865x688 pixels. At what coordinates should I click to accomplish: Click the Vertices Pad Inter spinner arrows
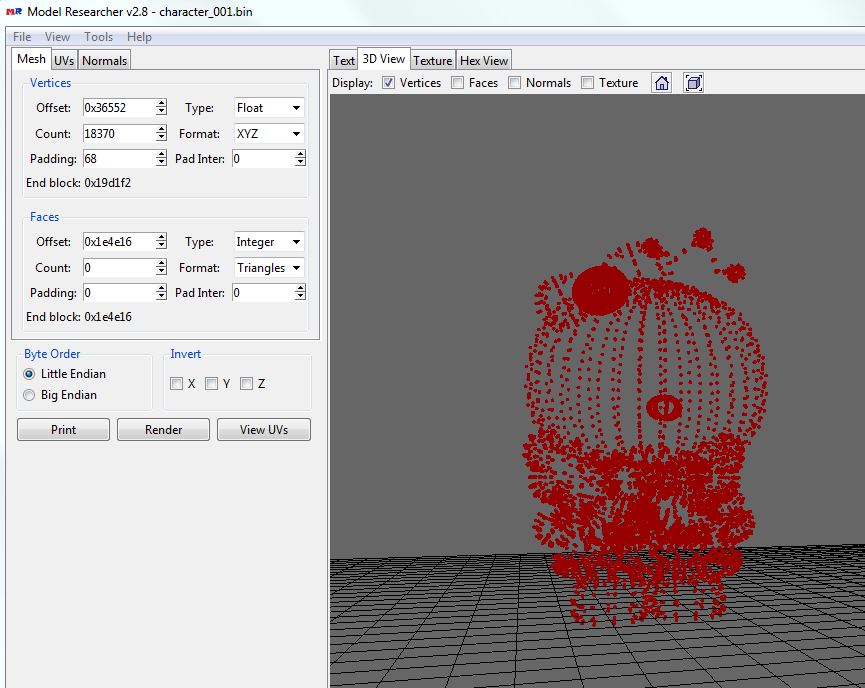pos(300,159)
